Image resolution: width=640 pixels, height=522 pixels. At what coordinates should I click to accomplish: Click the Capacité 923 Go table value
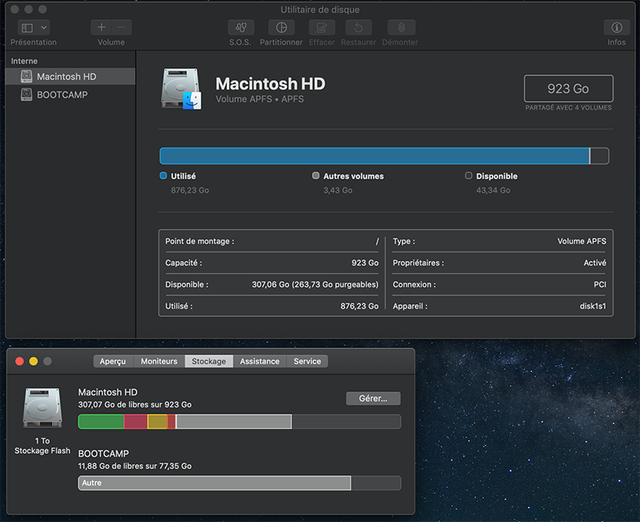pos(365,263)
